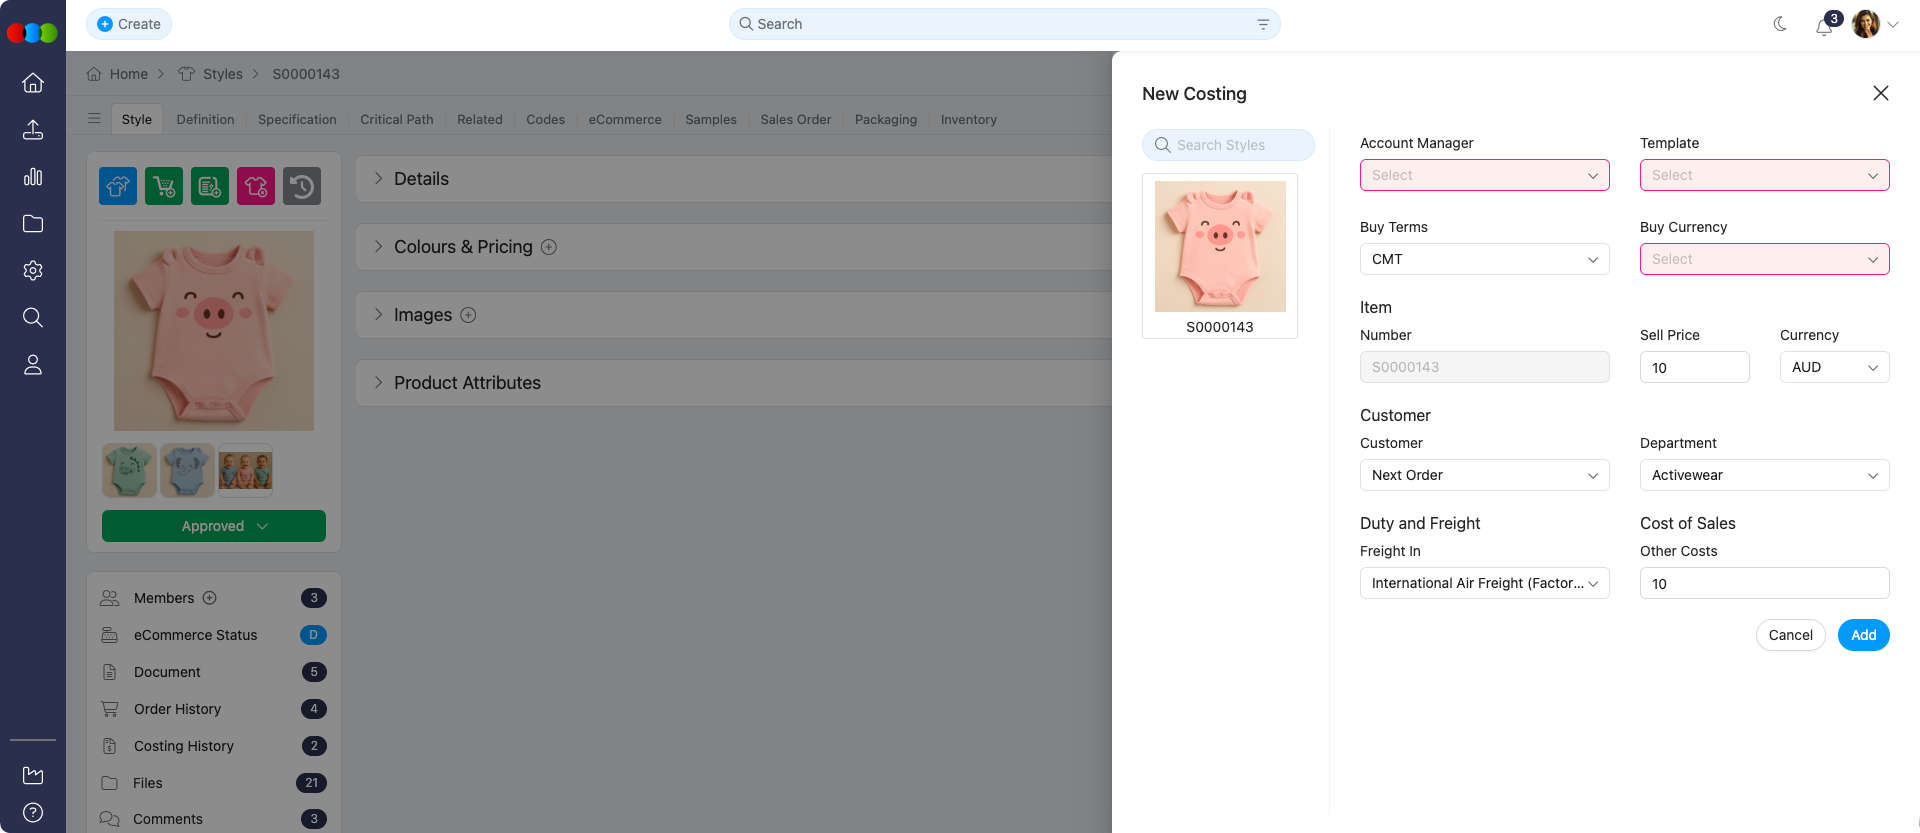Toggle dark mode moon icon

(x=1780, y=24)
